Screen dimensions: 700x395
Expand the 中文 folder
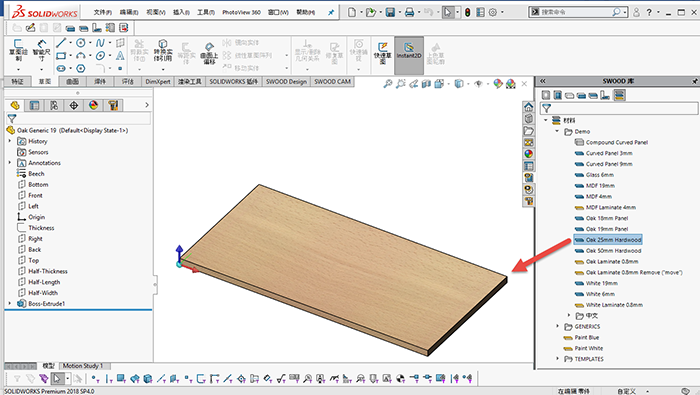(569, 315)
